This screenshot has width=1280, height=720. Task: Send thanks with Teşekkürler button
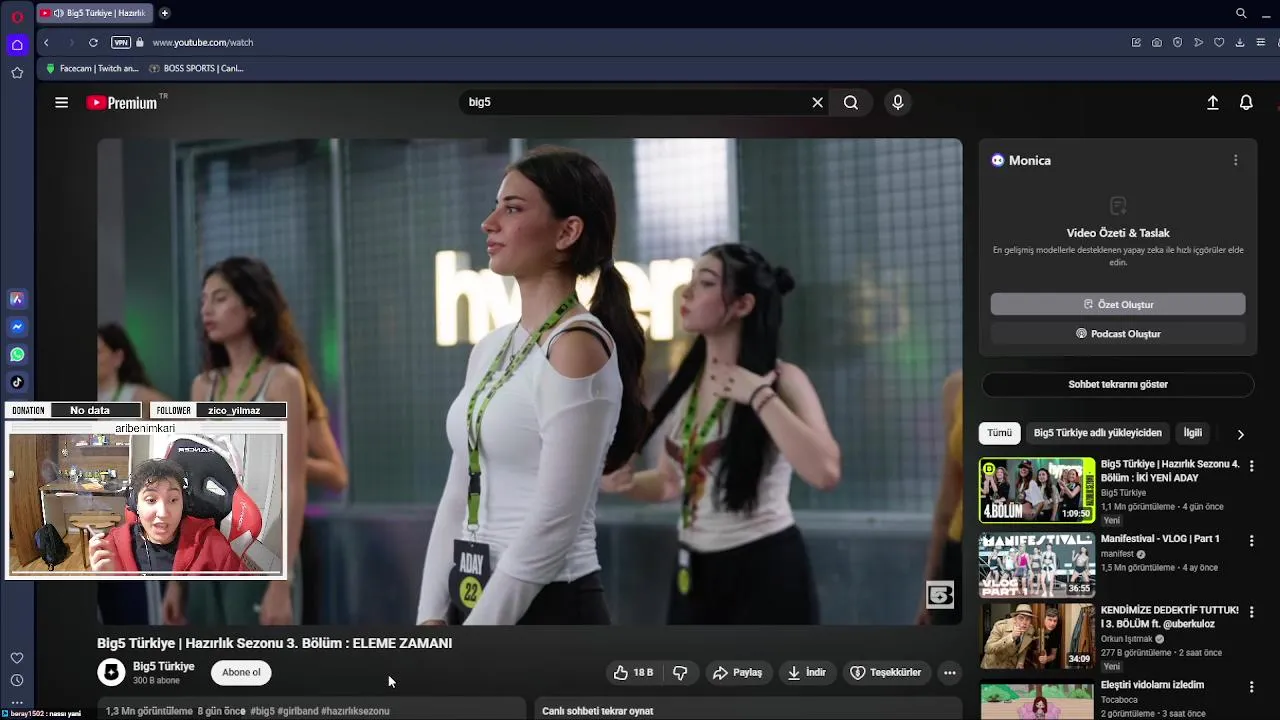pyautogui.click(x=885, y=673)
